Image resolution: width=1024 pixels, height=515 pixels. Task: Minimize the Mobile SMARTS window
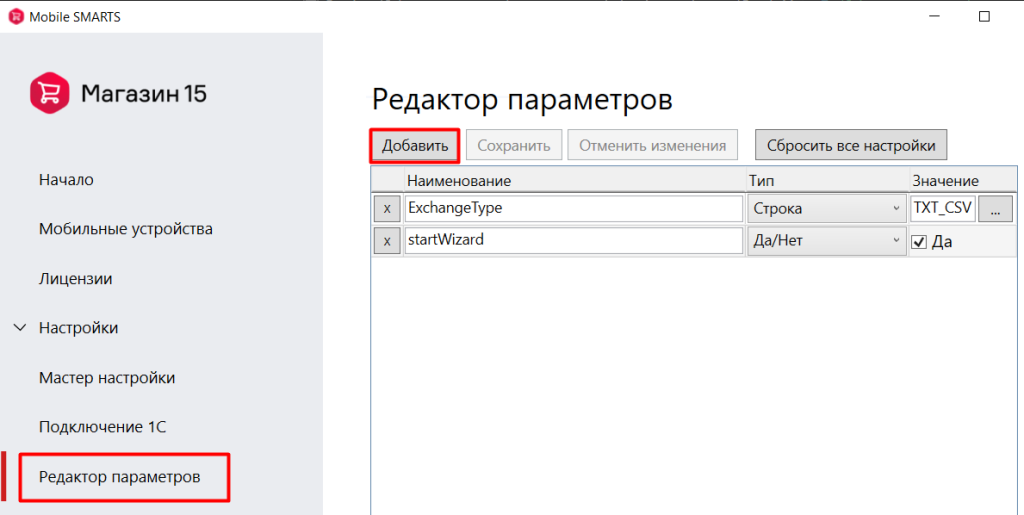click(x=934, y=16)
